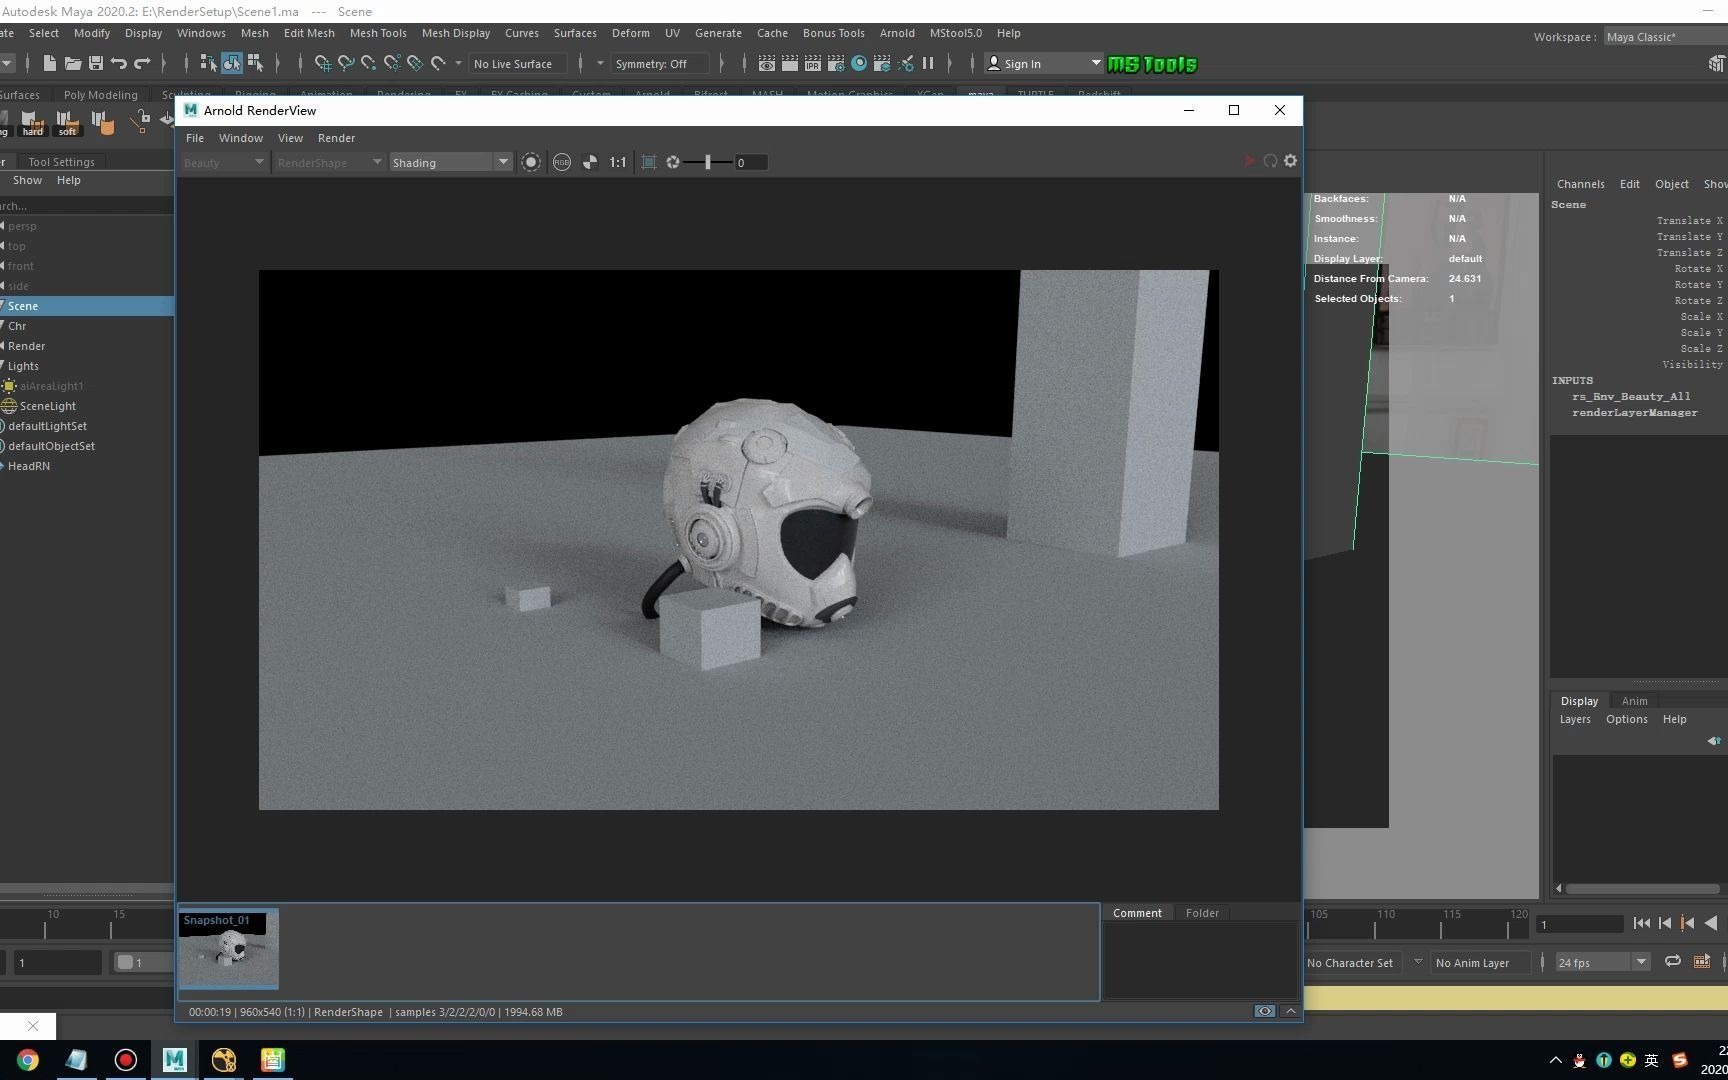The image size is (1728, 1080).
Task: Open the Symmetry: Off dropdown
Action: [660, 63]
